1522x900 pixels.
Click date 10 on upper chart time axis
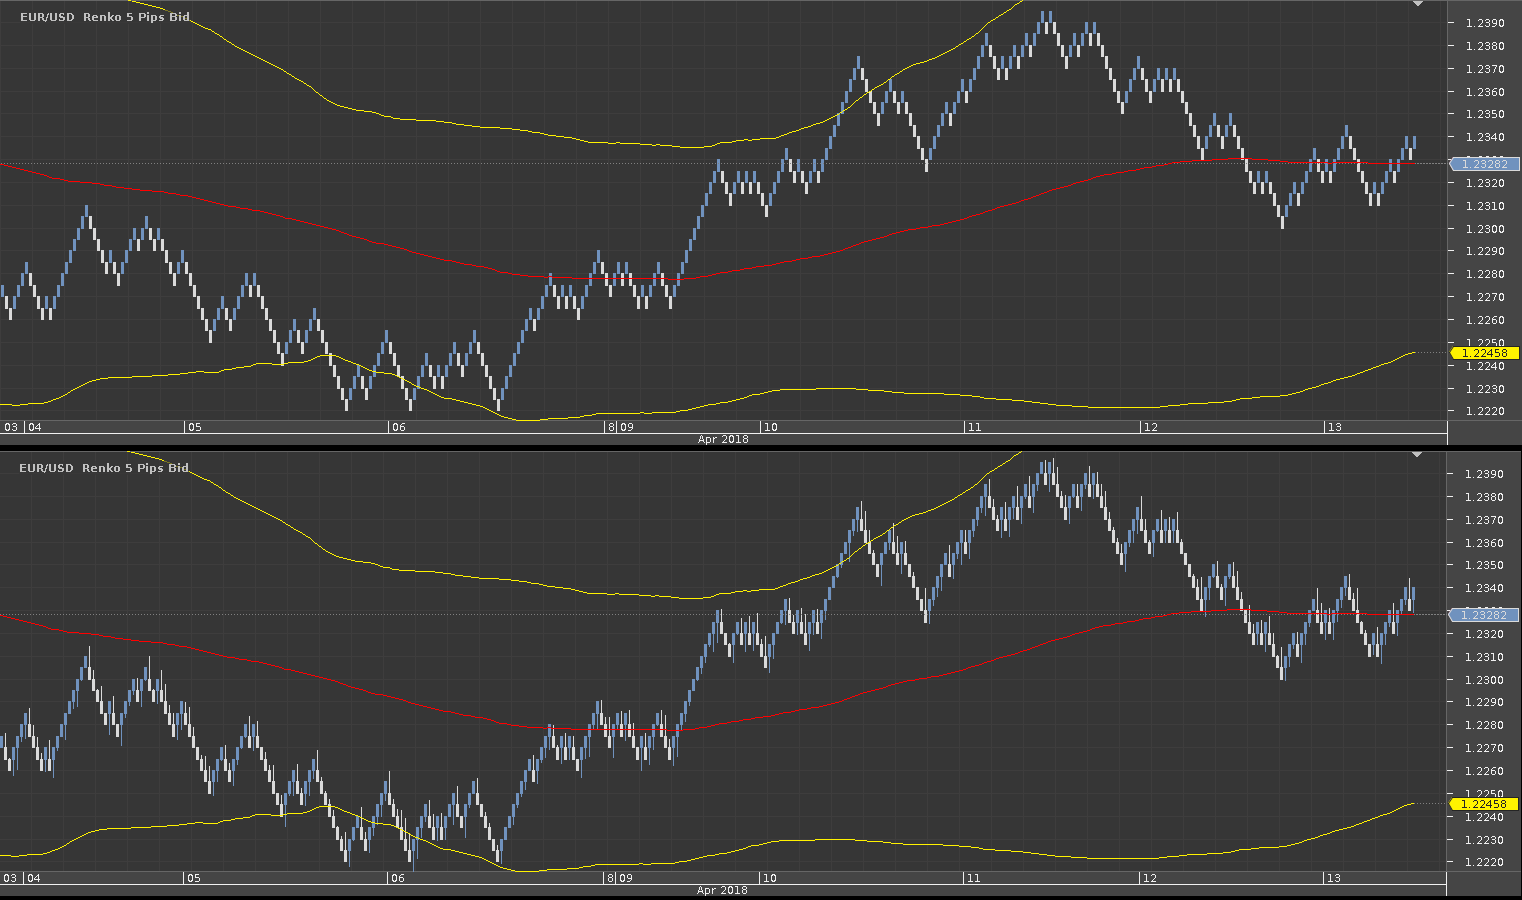(770, 427)
